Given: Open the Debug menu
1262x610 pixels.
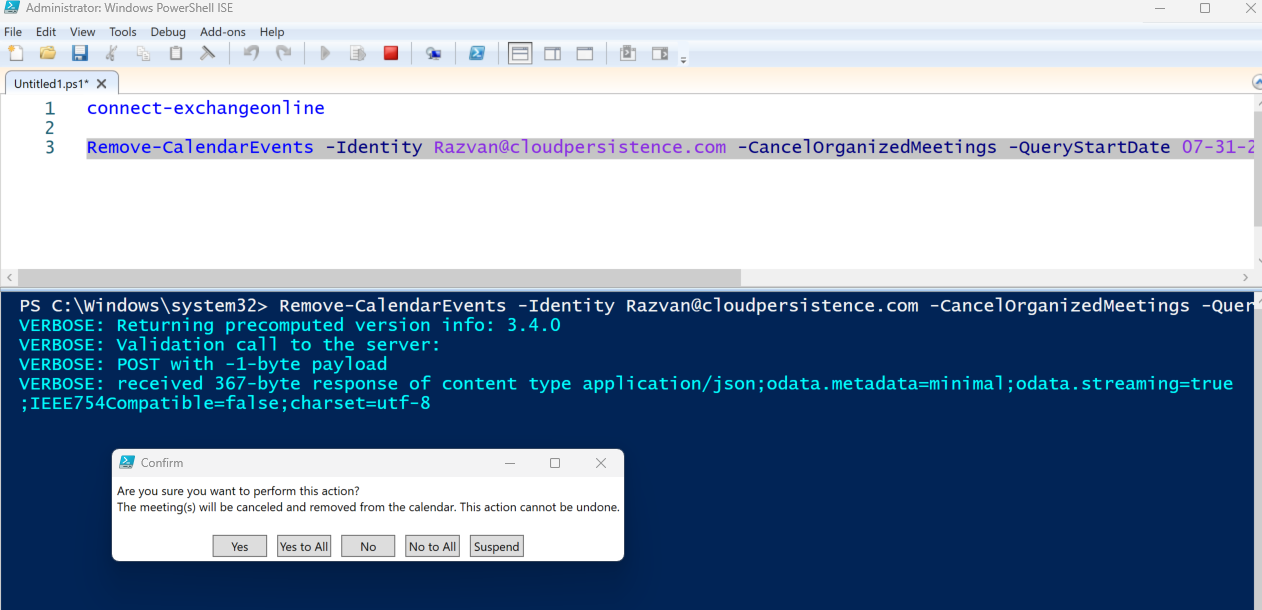Looking at the screenshot, I should [168, 32].
